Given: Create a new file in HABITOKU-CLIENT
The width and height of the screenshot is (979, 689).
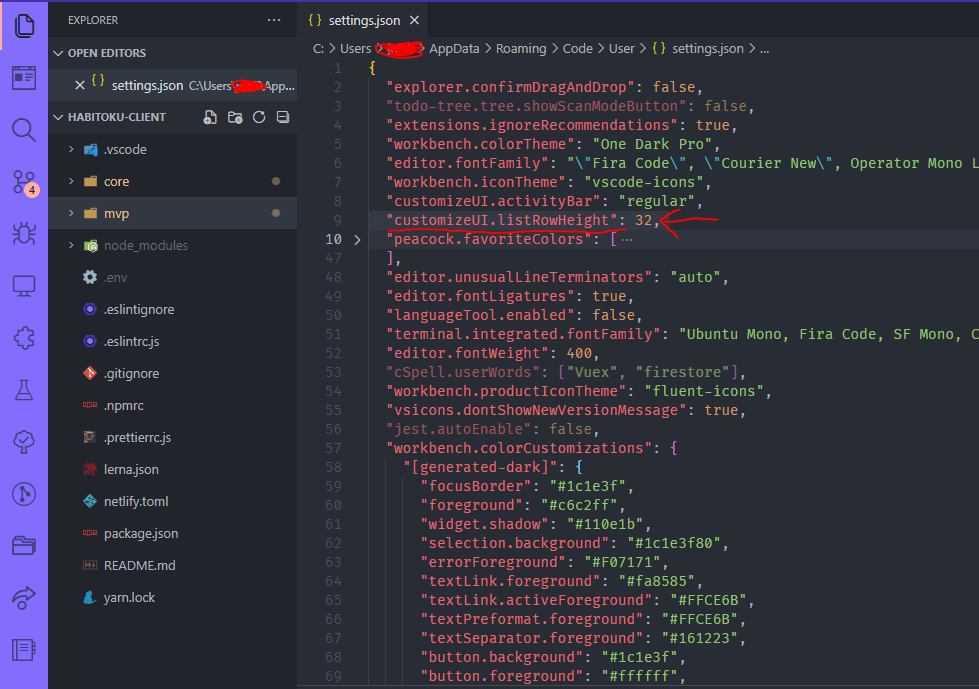Looking at the screenshot, I should [x=208, y=117].
